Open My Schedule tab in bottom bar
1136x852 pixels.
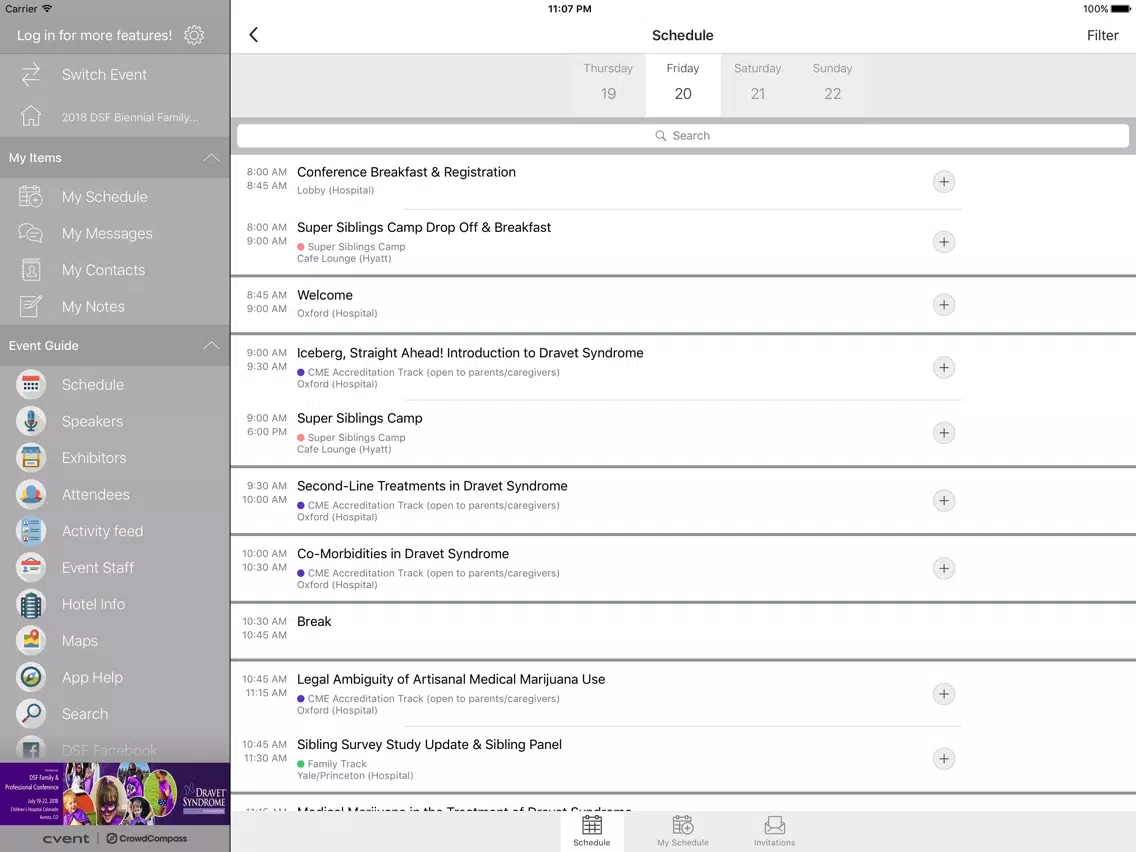pyautogui.click(x=682, y=831)
